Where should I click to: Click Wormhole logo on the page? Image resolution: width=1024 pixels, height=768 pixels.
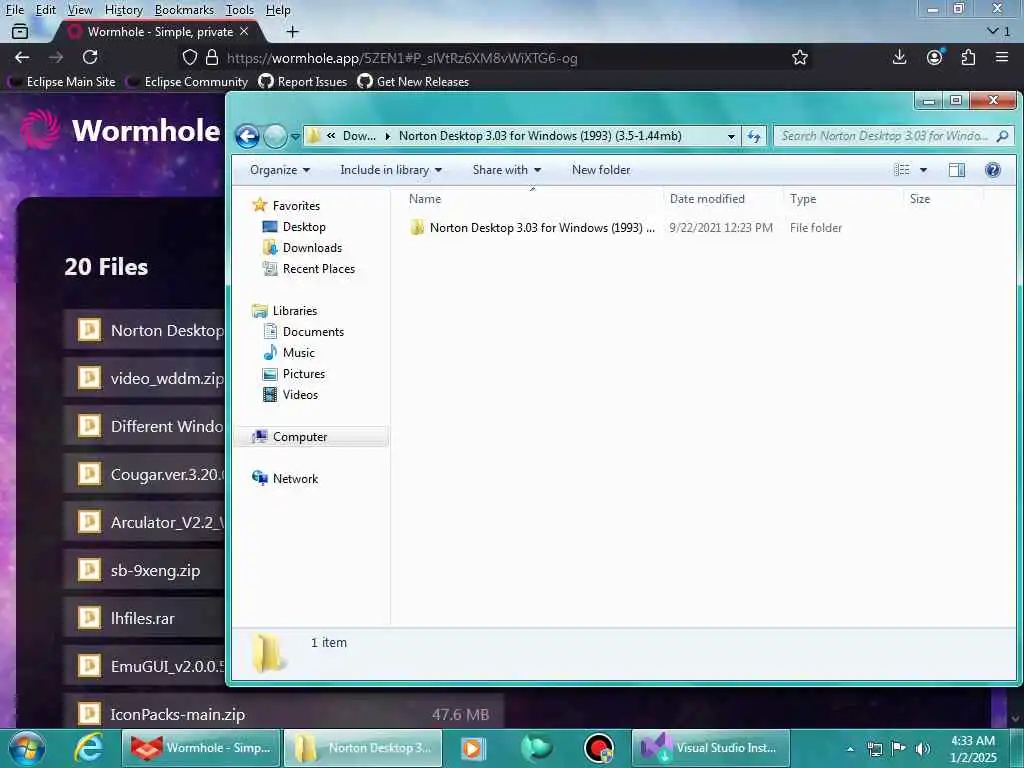(x=121, y=130)
